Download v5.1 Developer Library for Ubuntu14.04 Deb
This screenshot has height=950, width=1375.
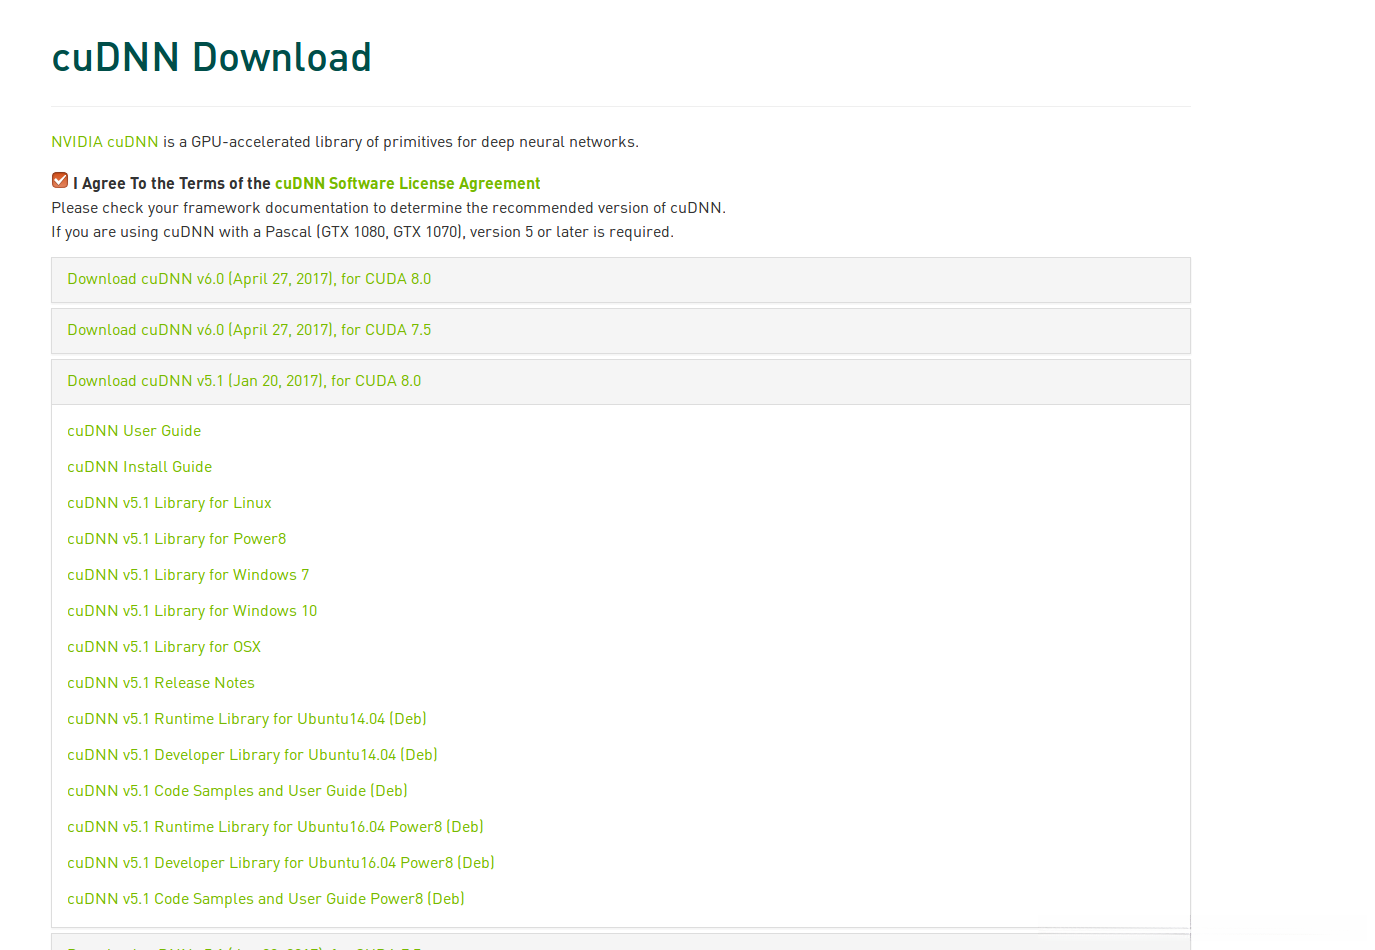pos(252,755)
